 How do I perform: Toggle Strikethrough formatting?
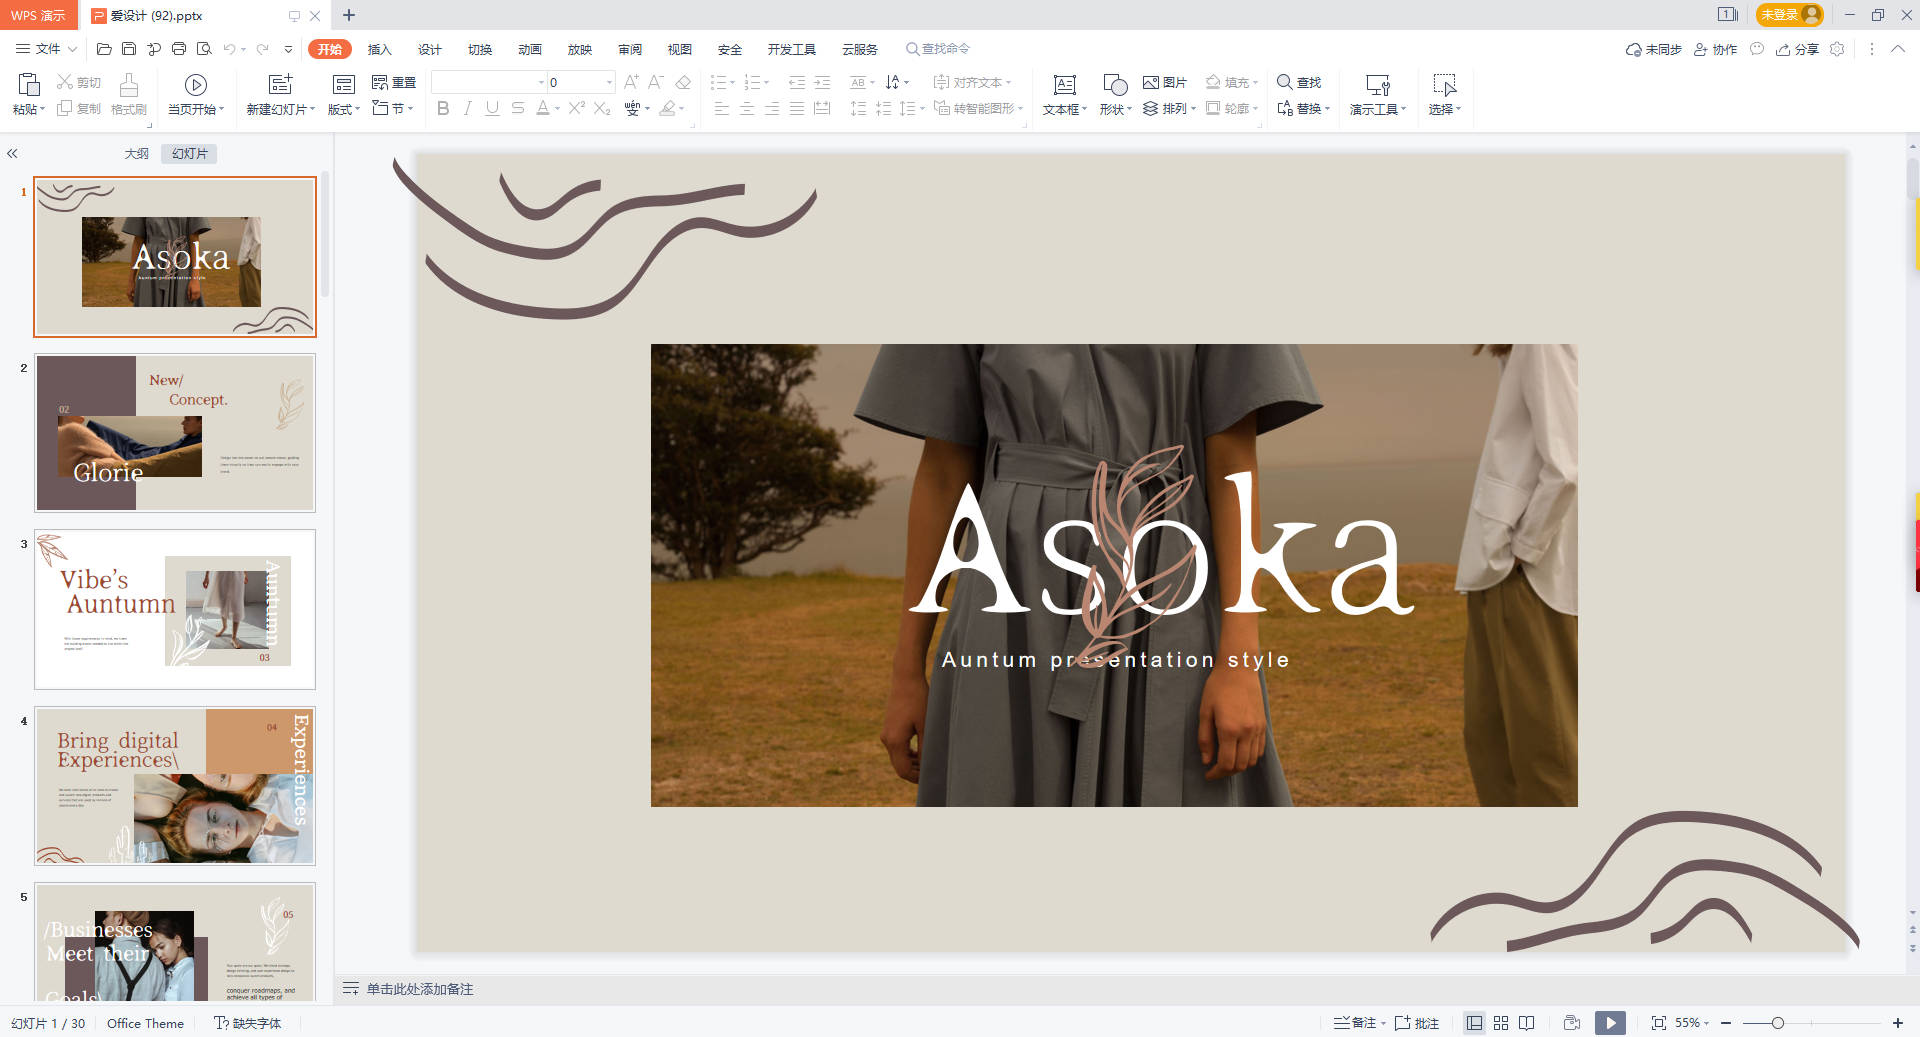(517, 108)
